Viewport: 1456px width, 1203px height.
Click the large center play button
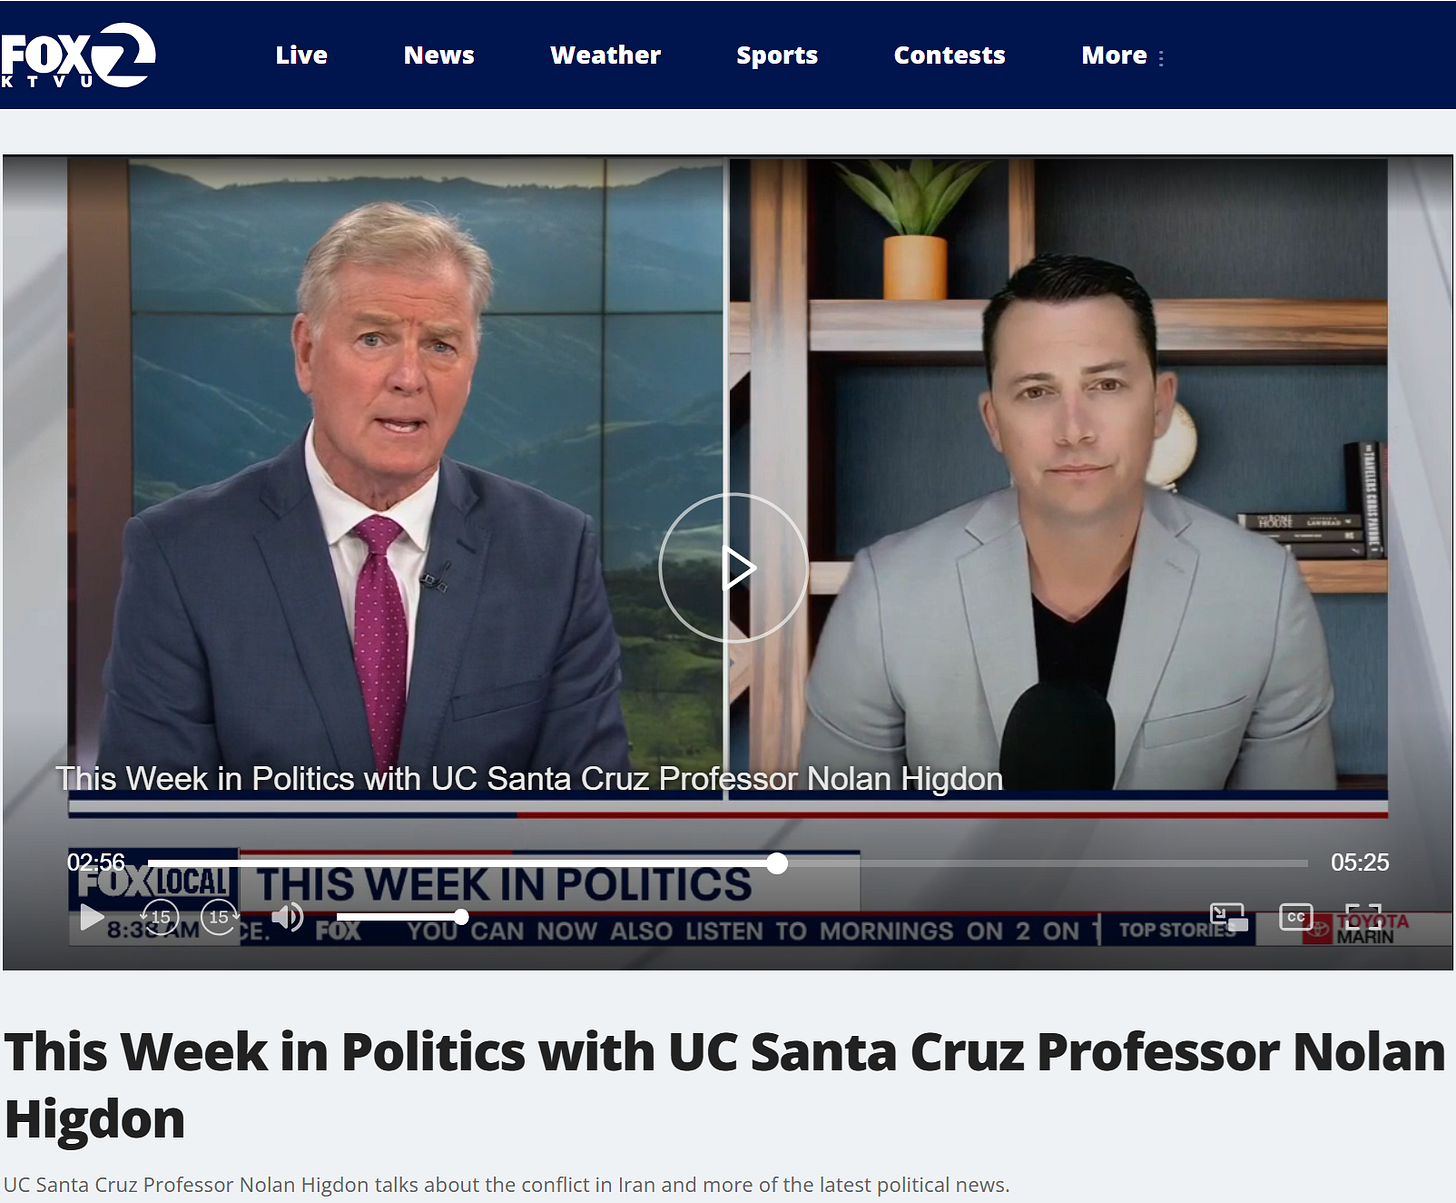pos(734,568)
